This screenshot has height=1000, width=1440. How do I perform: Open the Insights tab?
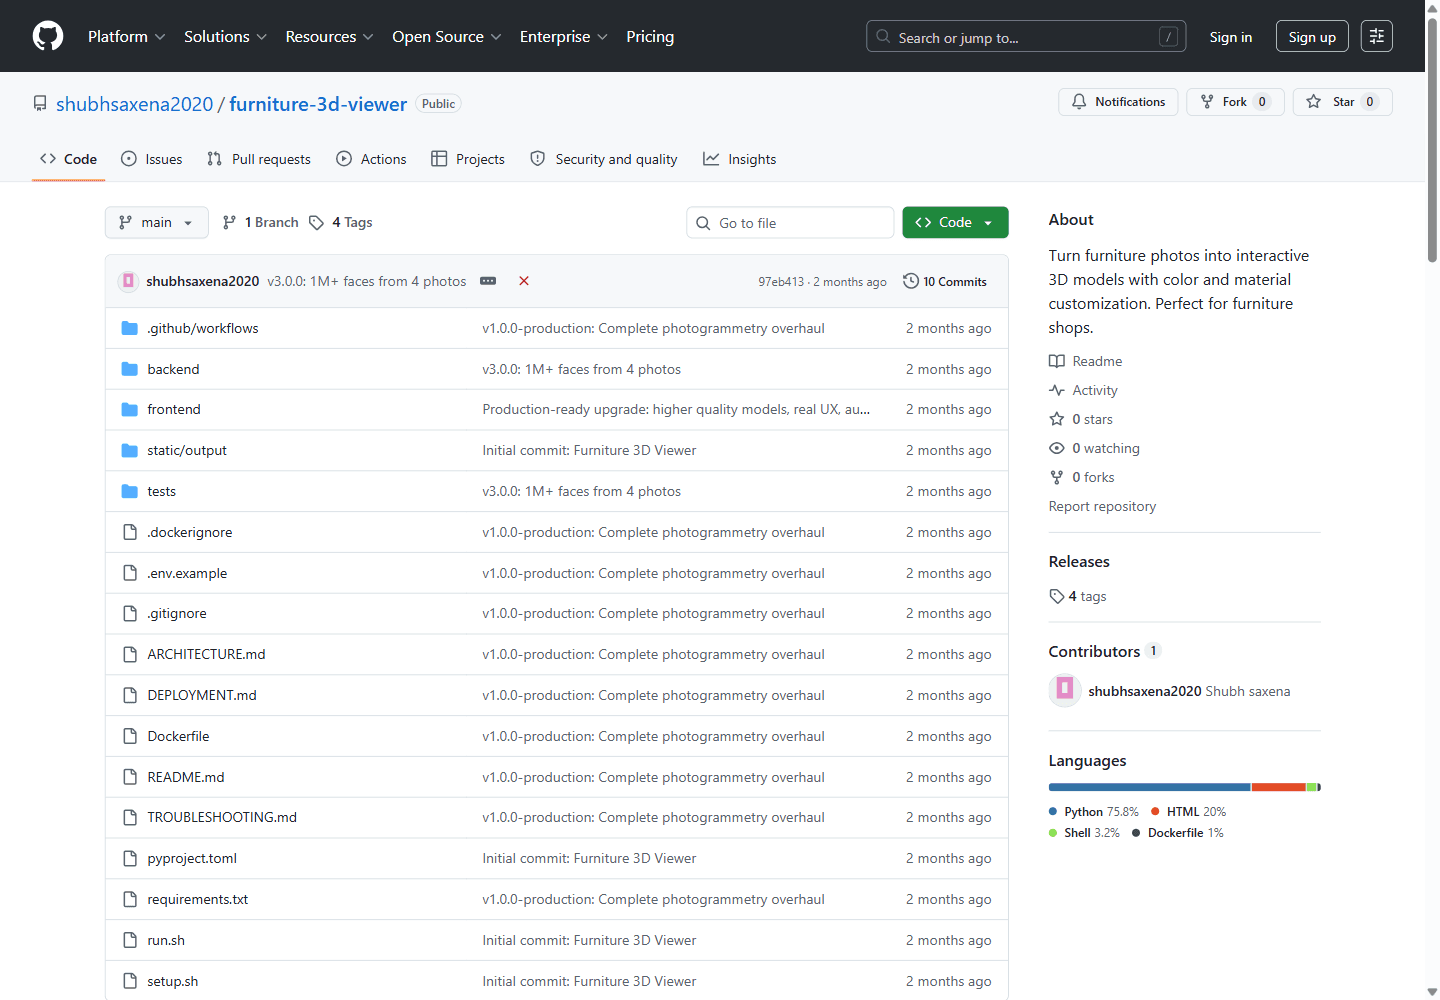pyautogui.click(x=740, y=159)
